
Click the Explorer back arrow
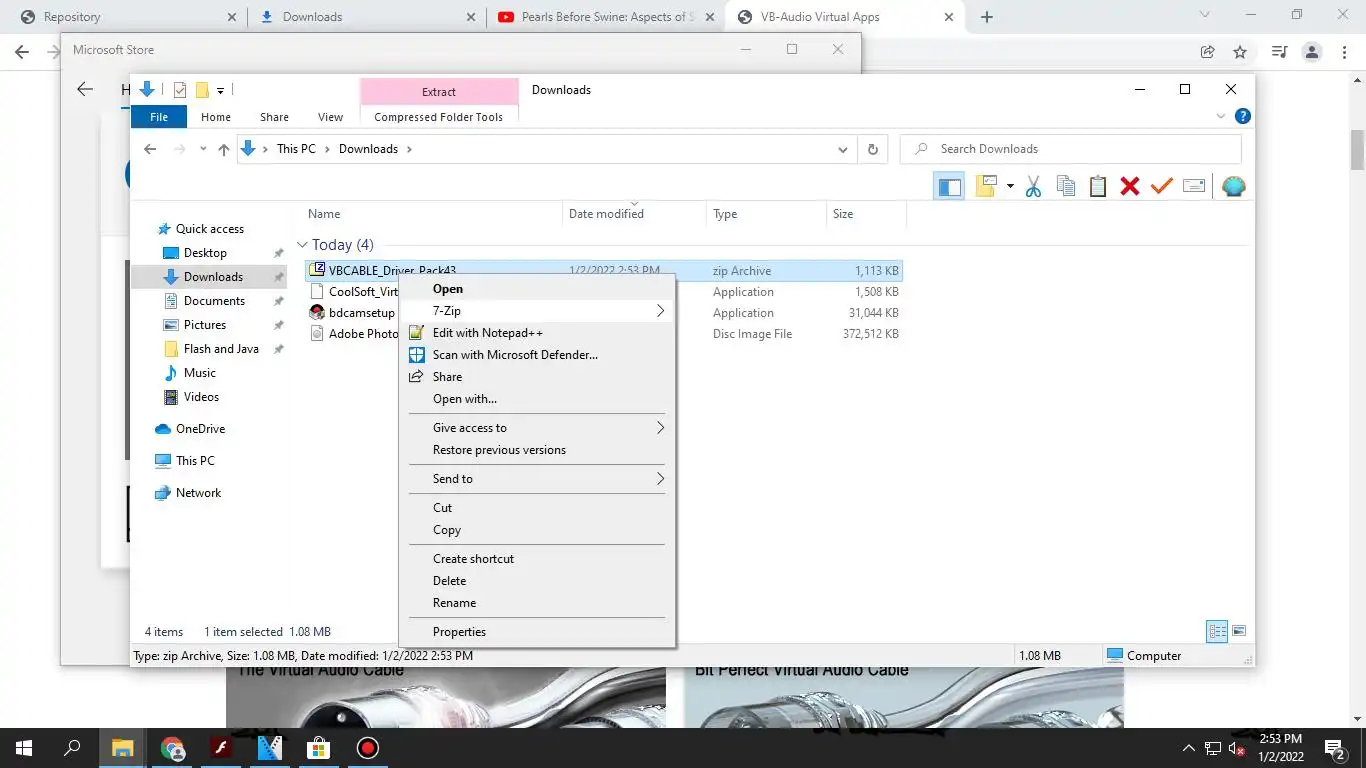coord(150,149)
